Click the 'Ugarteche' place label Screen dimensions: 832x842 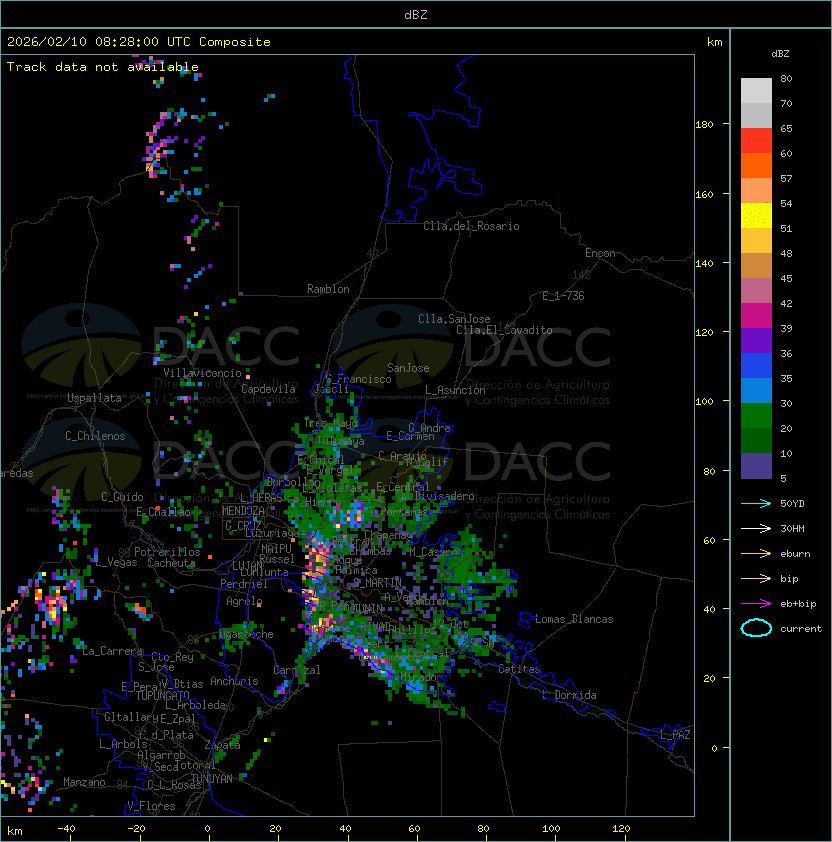247,635
